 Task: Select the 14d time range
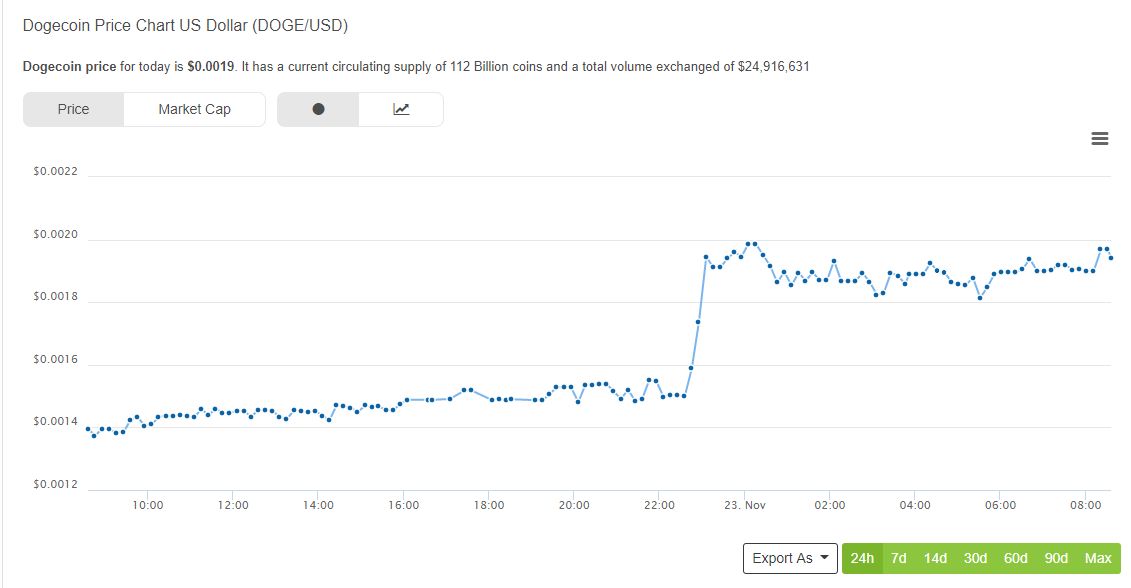pos(936,558)
